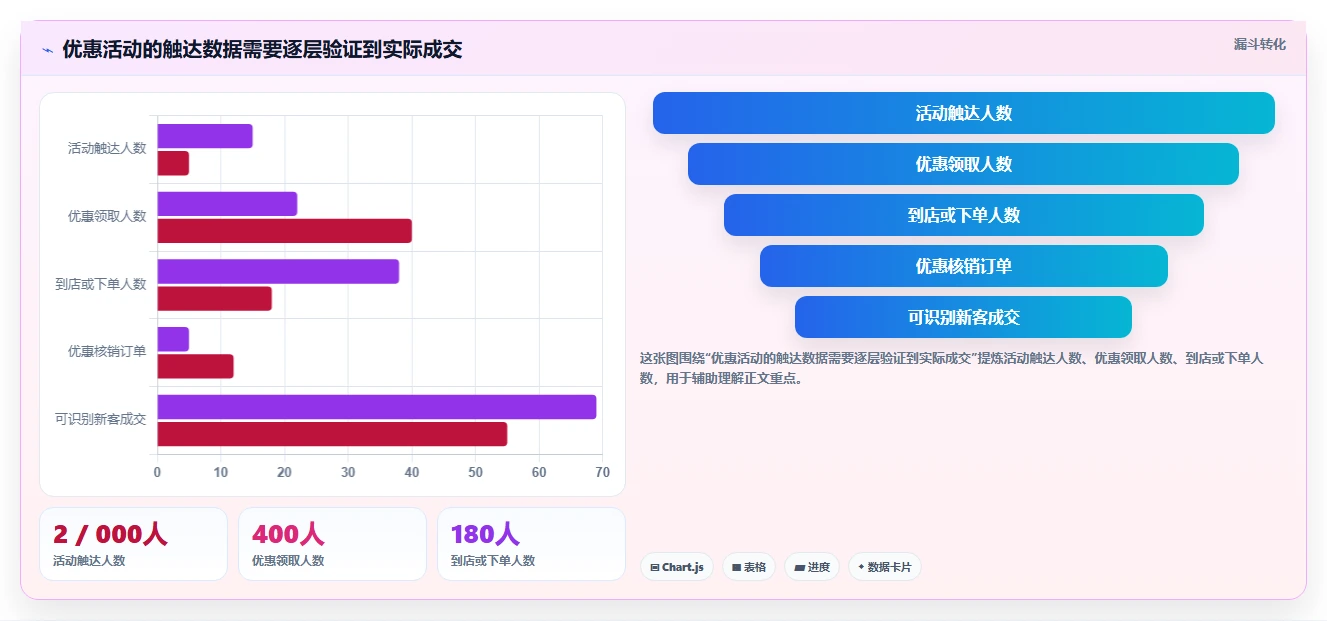Select the 优惠领取人数 funnel stage
The width and height of the screenshot is (1327, 621).
964,164
